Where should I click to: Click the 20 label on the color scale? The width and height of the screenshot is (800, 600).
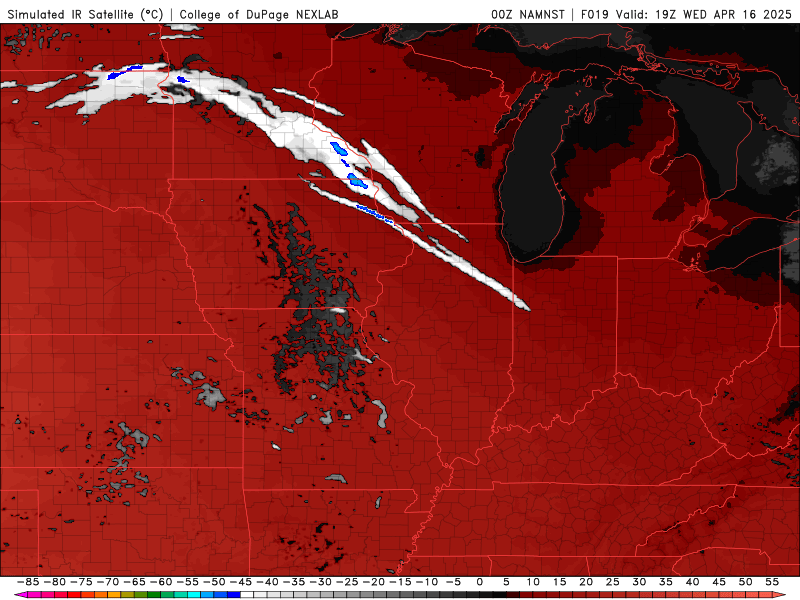pos(586,582)
